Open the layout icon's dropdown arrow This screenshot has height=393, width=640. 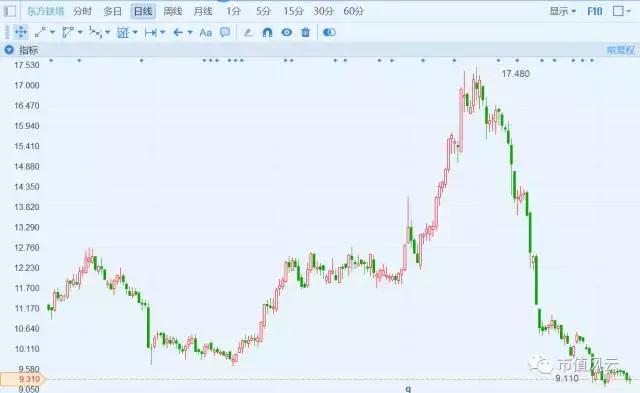629,11
